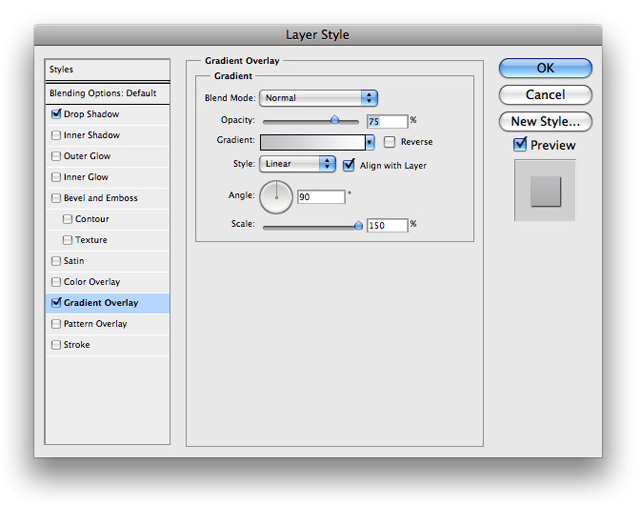640x505 pixels.
Task: Tick the Color Overlay checkbox
Action: 56,282
